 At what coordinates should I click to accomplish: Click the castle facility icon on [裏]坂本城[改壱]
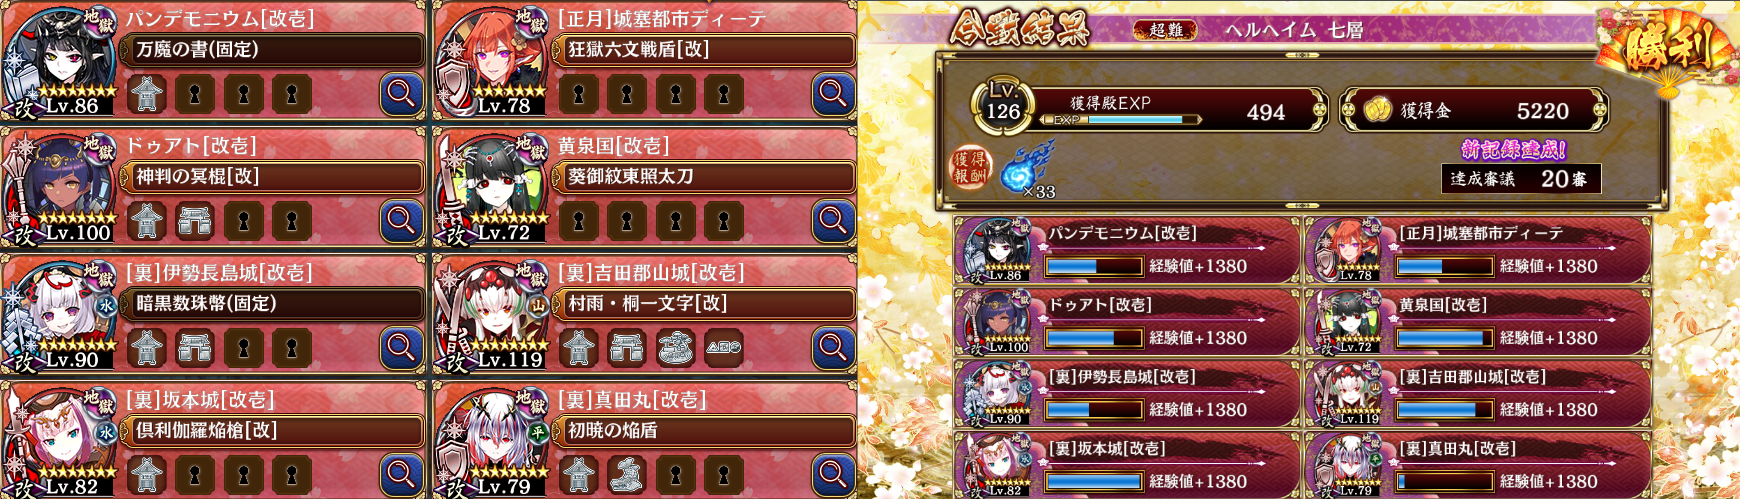point(147,474)
